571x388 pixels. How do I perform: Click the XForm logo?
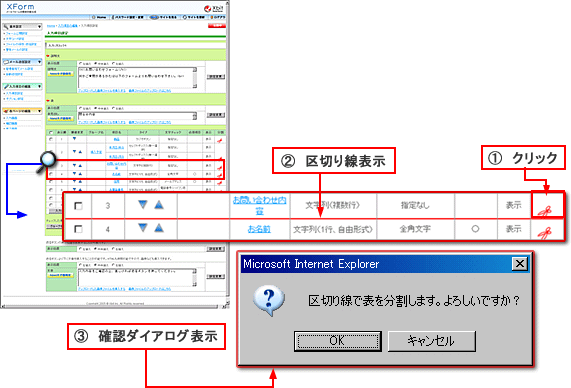20,7
